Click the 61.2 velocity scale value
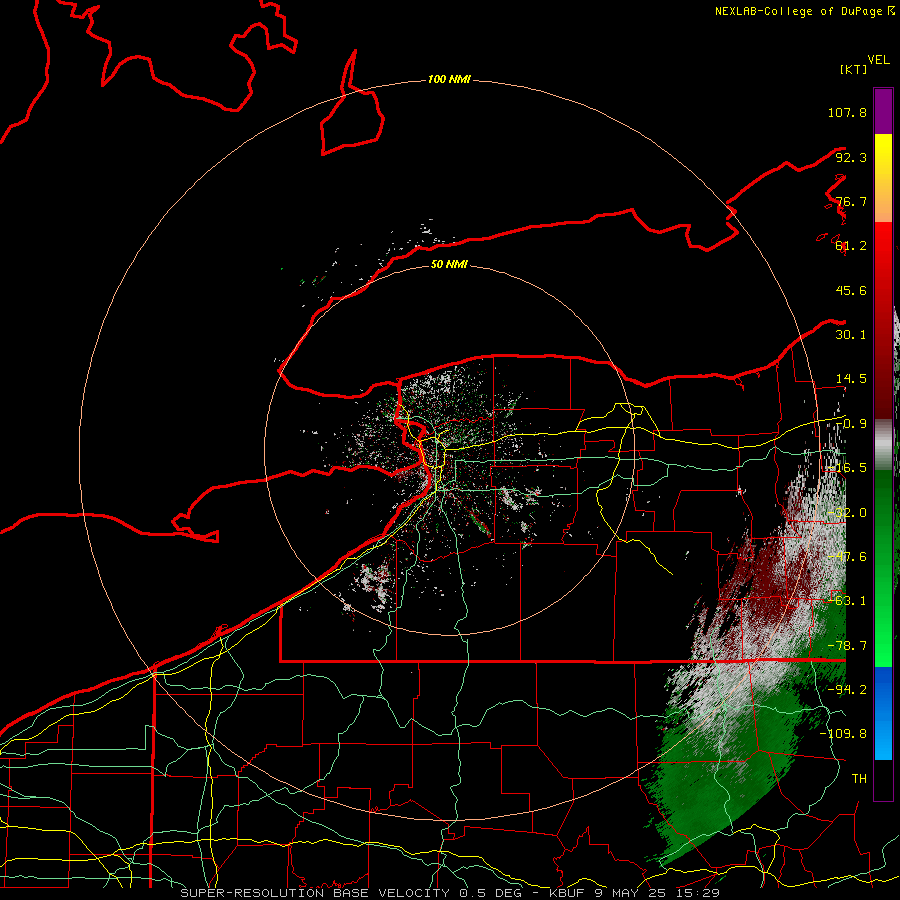The width and height of the screenshot is (900, 900). (851, 246)
